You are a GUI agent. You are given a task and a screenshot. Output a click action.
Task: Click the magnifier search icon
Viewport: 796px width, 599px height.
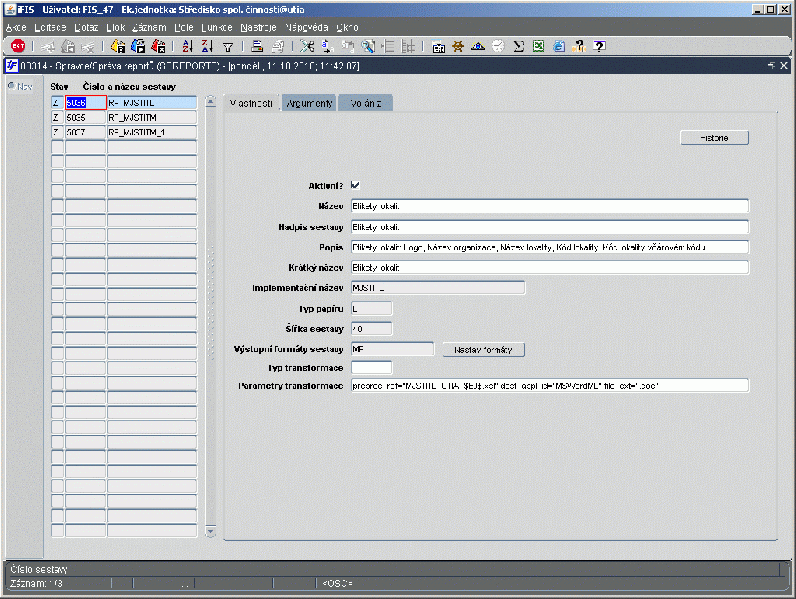click(x=368, y=46)
